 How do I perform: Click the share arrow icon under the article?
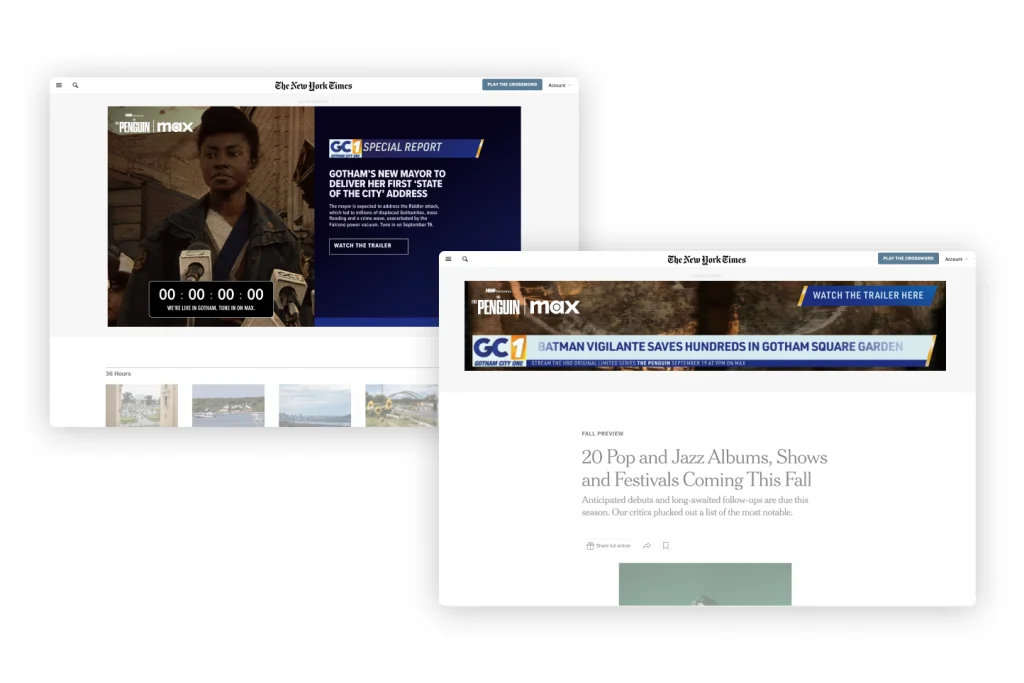click(647, 546)
